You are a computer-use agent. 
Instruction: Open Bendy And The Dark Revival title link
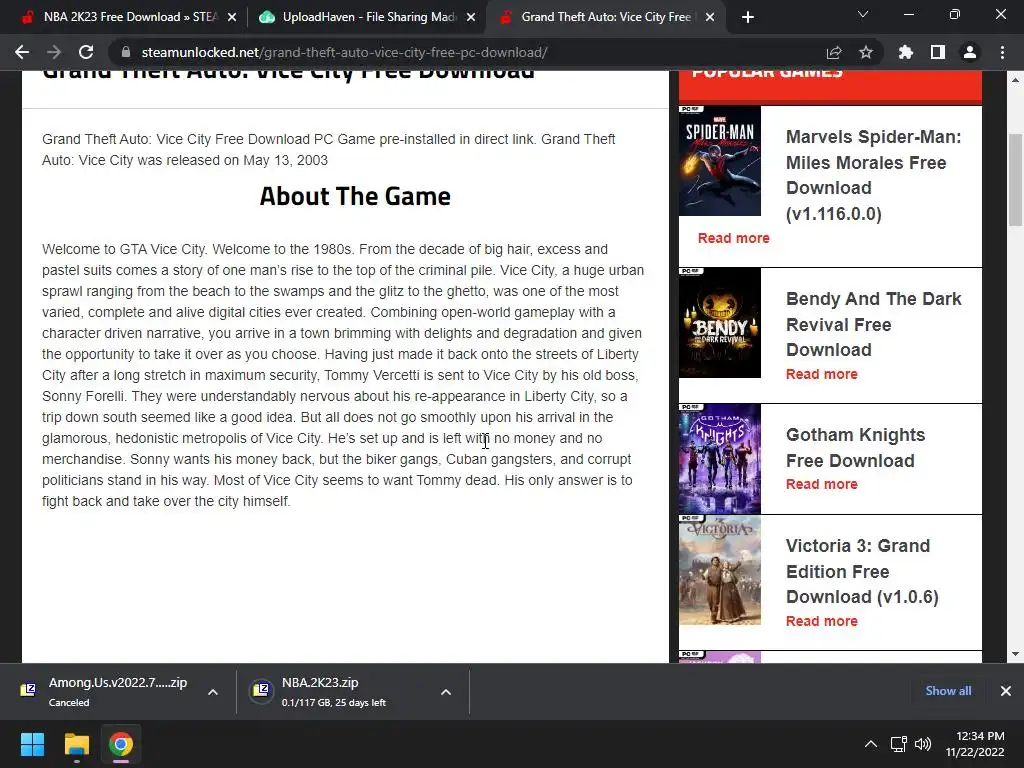[x=873, y=324]
